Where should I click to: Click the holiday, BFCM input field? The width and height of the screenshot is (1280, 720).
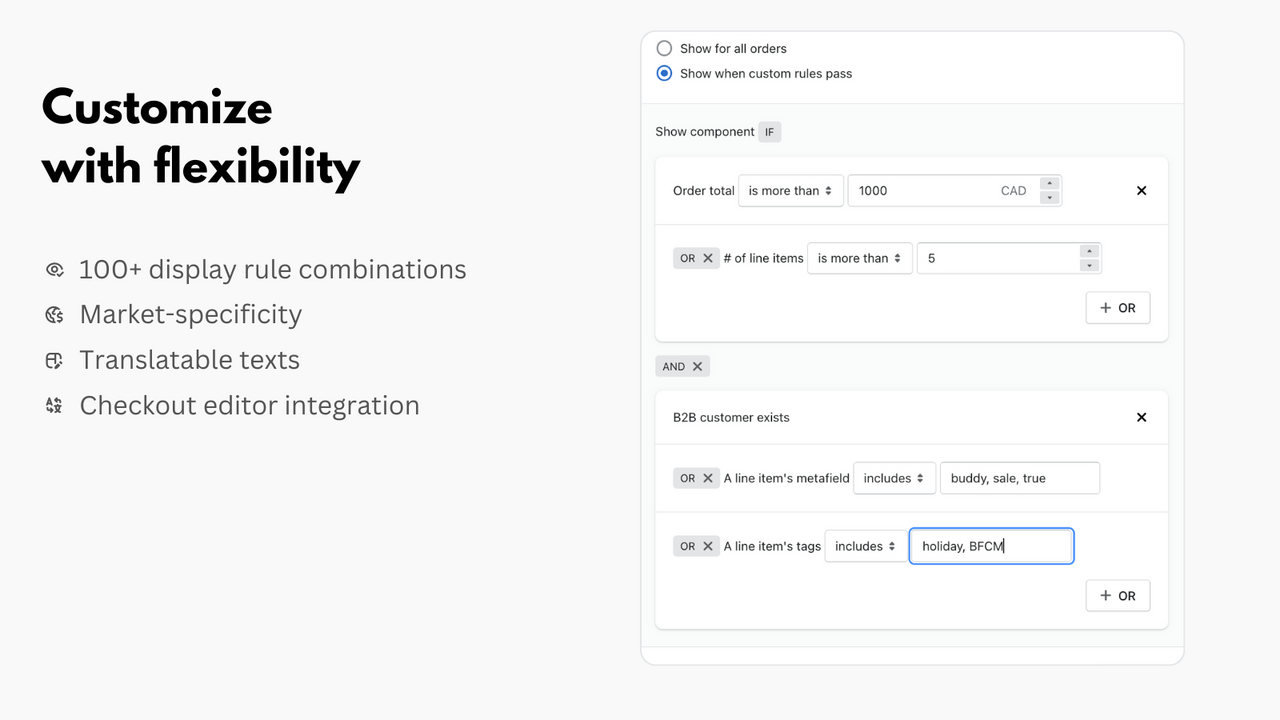(991, 545)
